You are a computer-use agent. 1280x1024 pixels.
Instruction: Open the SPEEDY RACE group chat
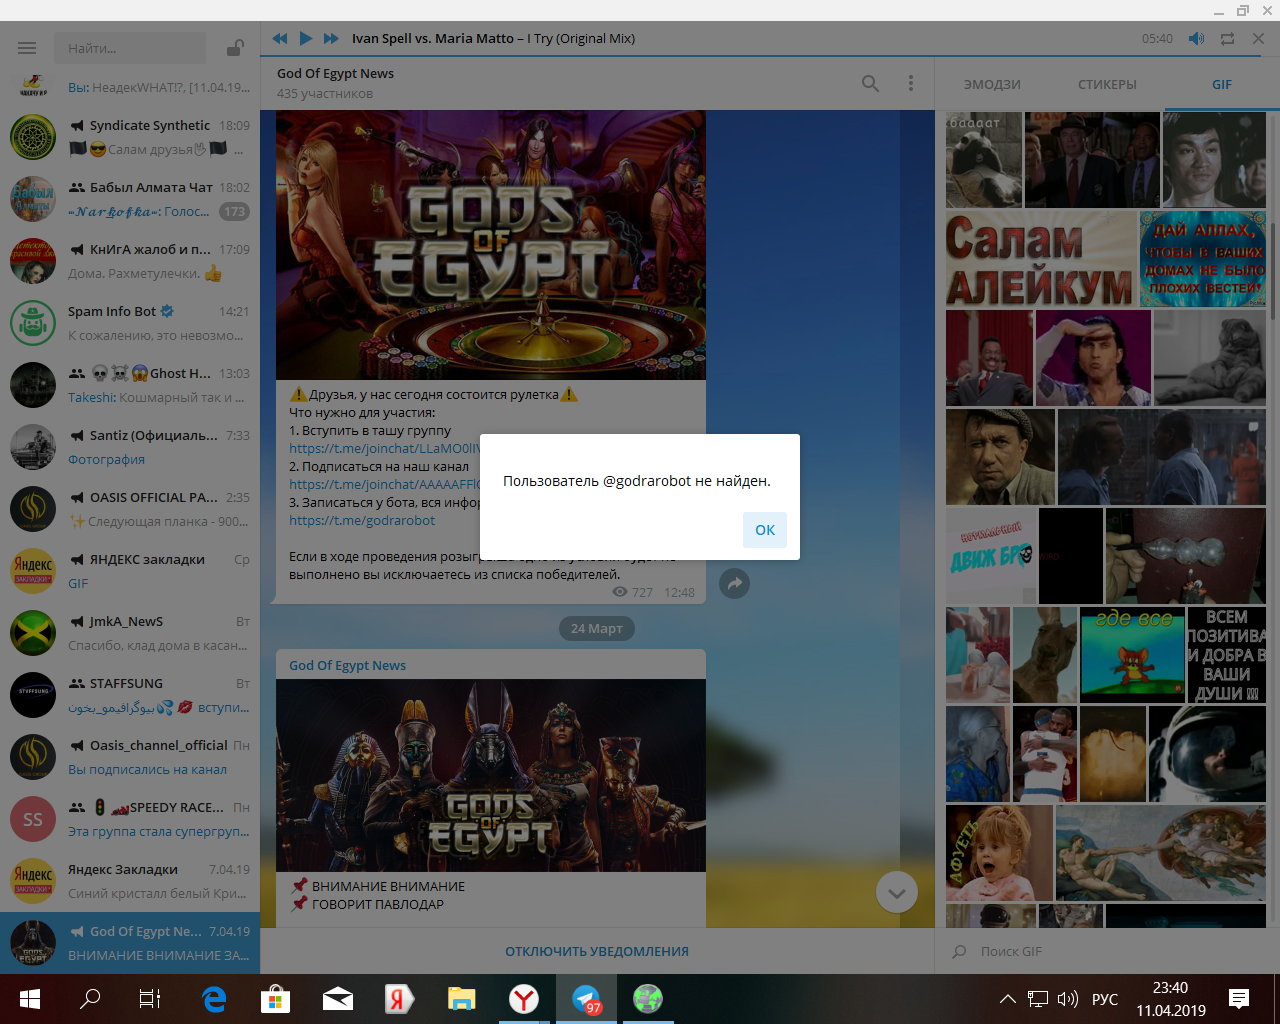tap(130, 819)
